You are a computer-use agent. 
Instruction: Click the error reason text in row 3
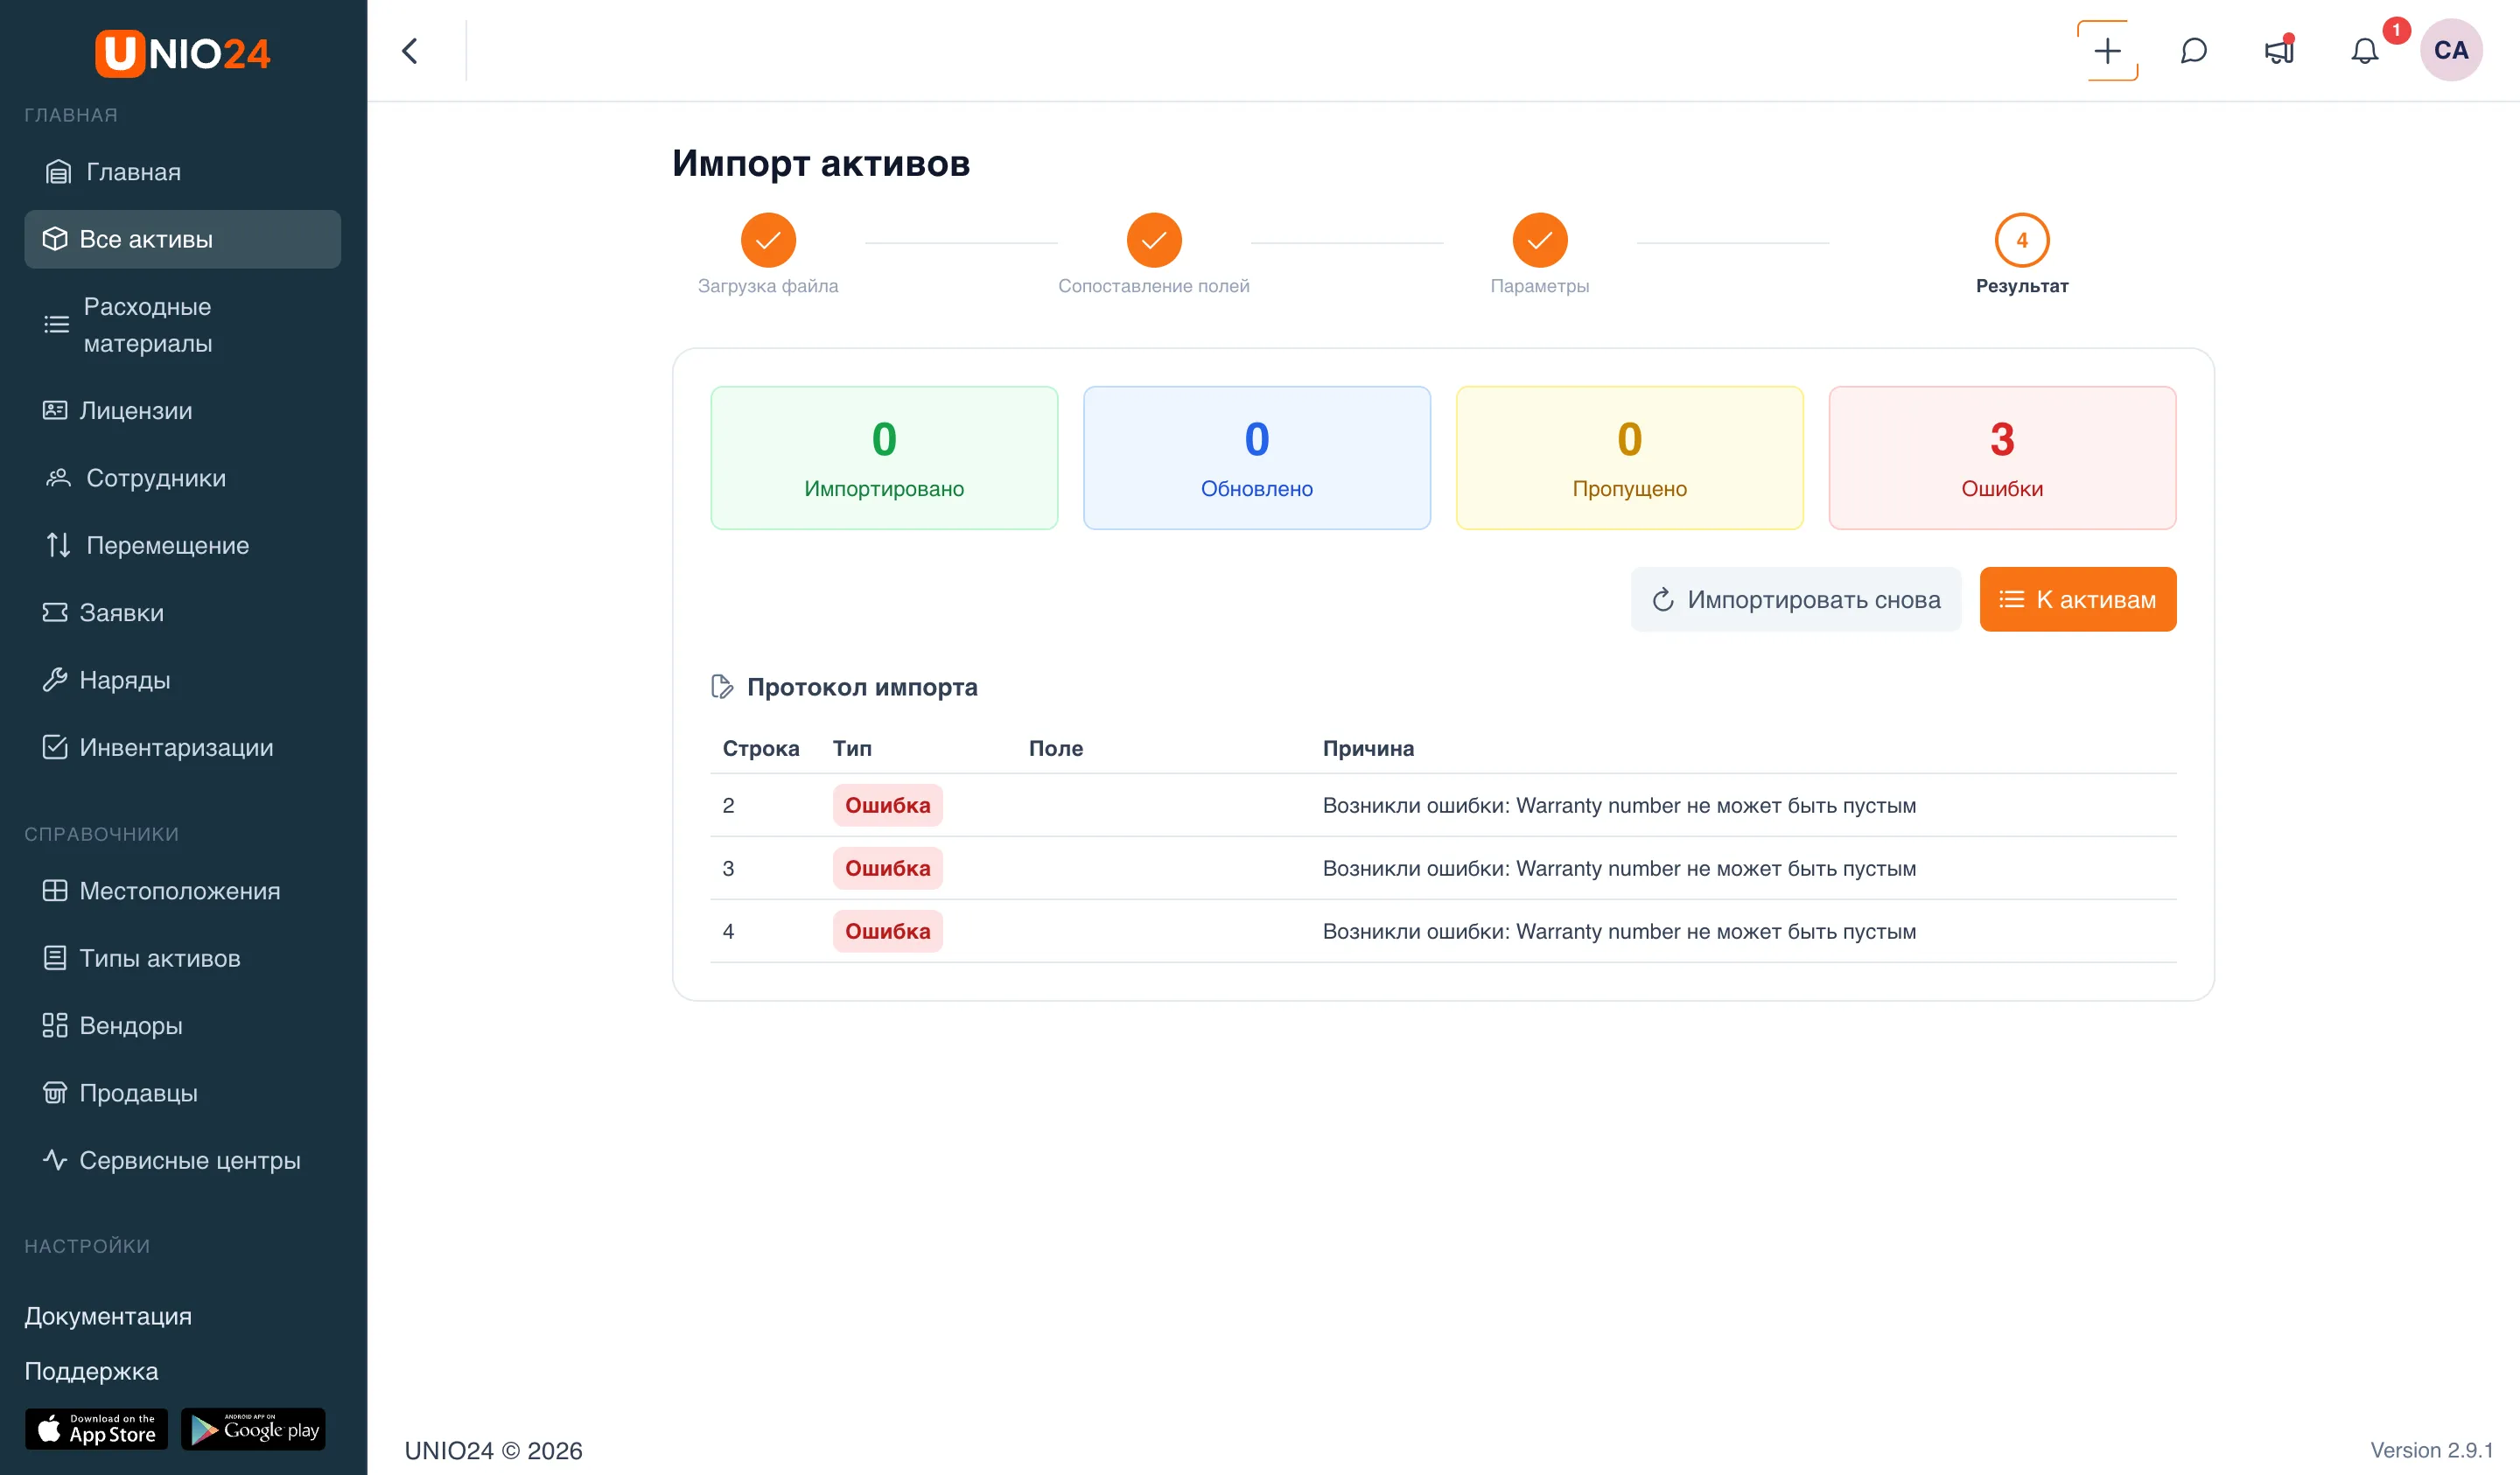click(1619, 868)
